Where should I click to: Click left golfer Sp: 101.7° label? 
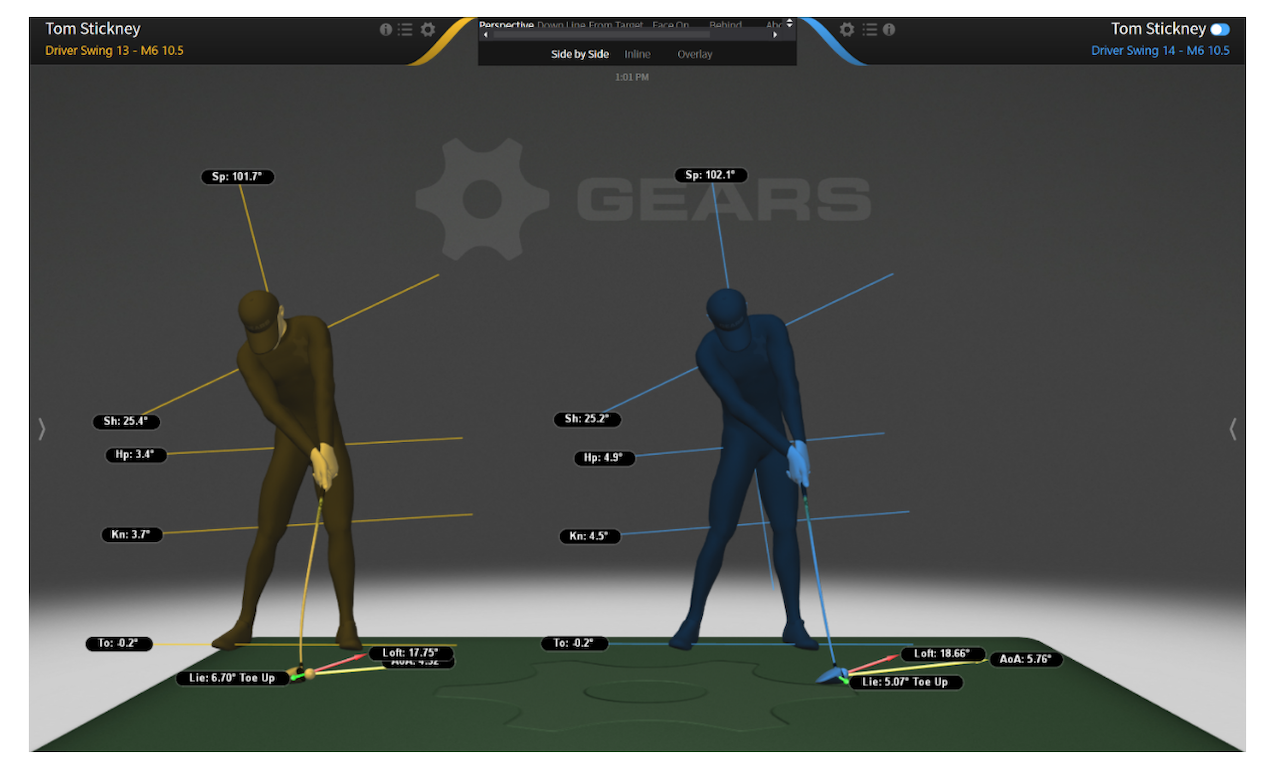click(x=237, y=177)
